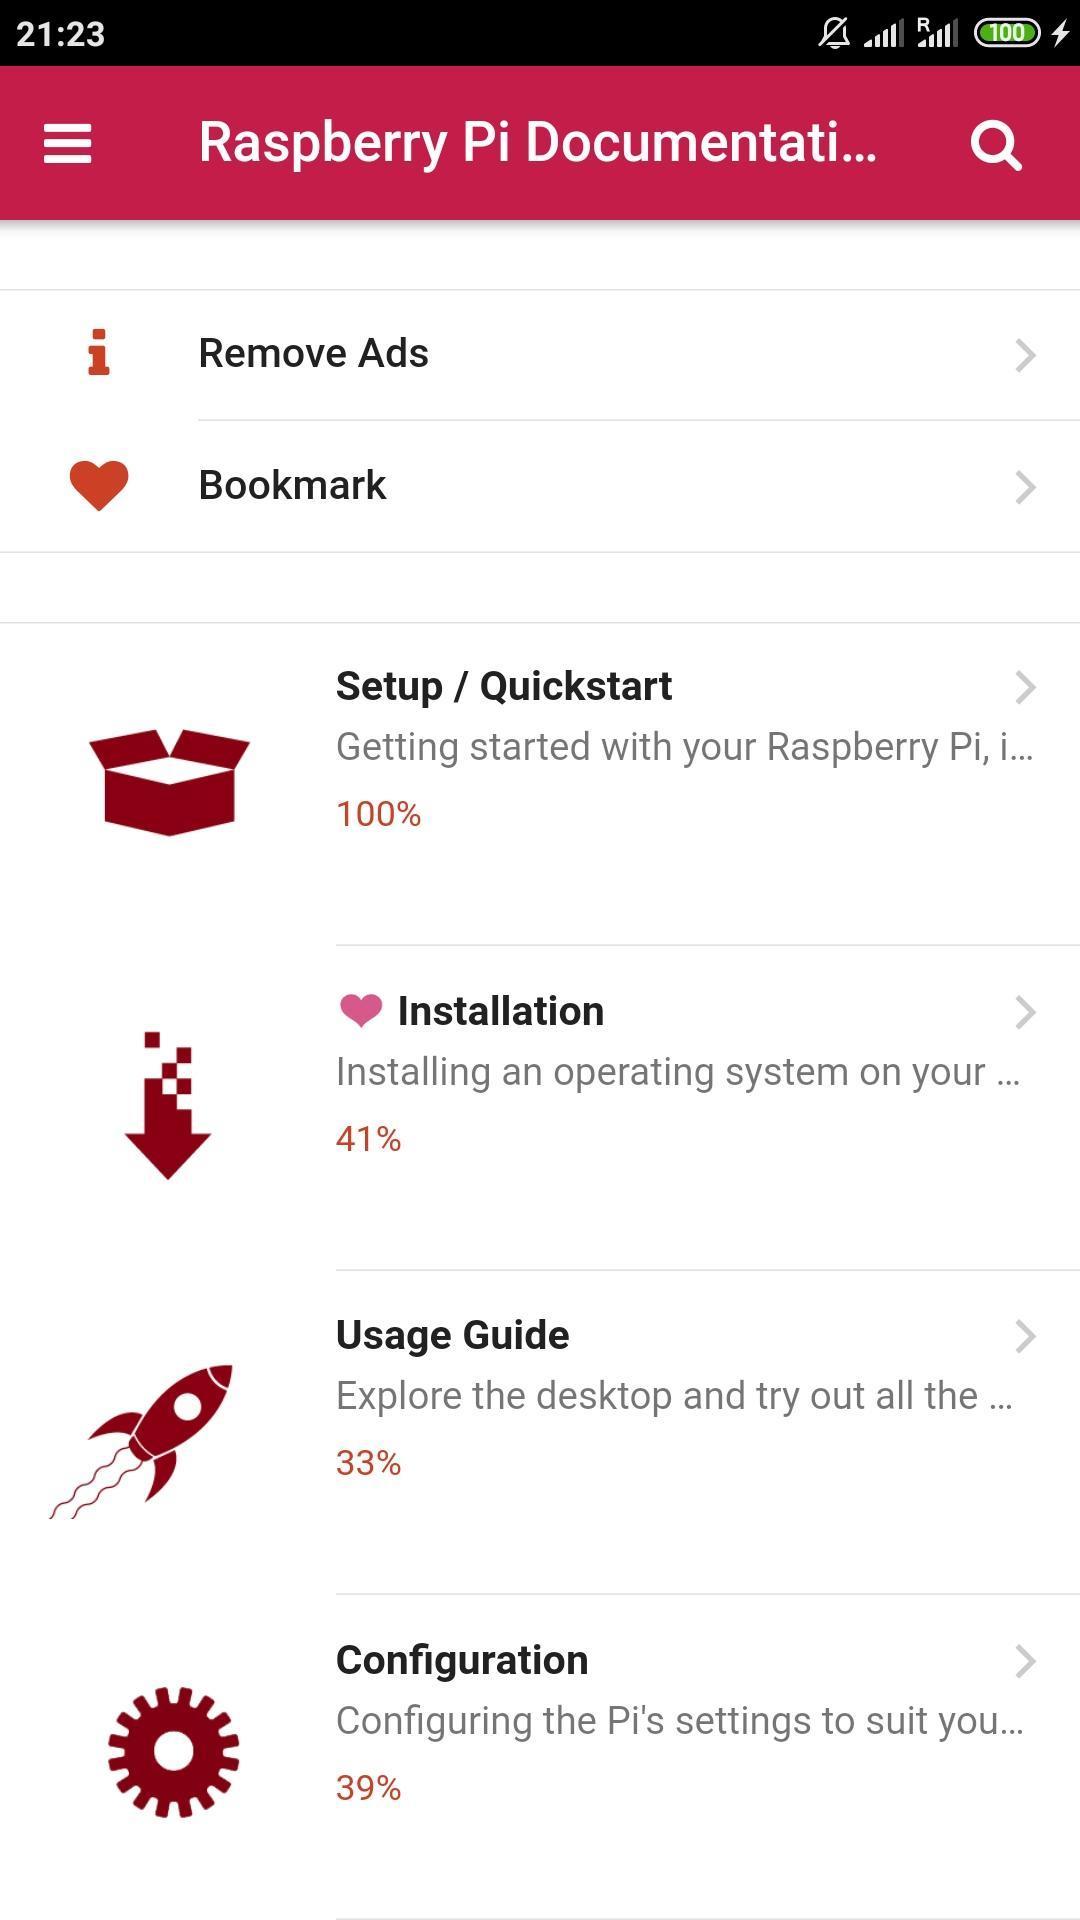Open Installation section chevron arrow

tap(1025, 1012)
